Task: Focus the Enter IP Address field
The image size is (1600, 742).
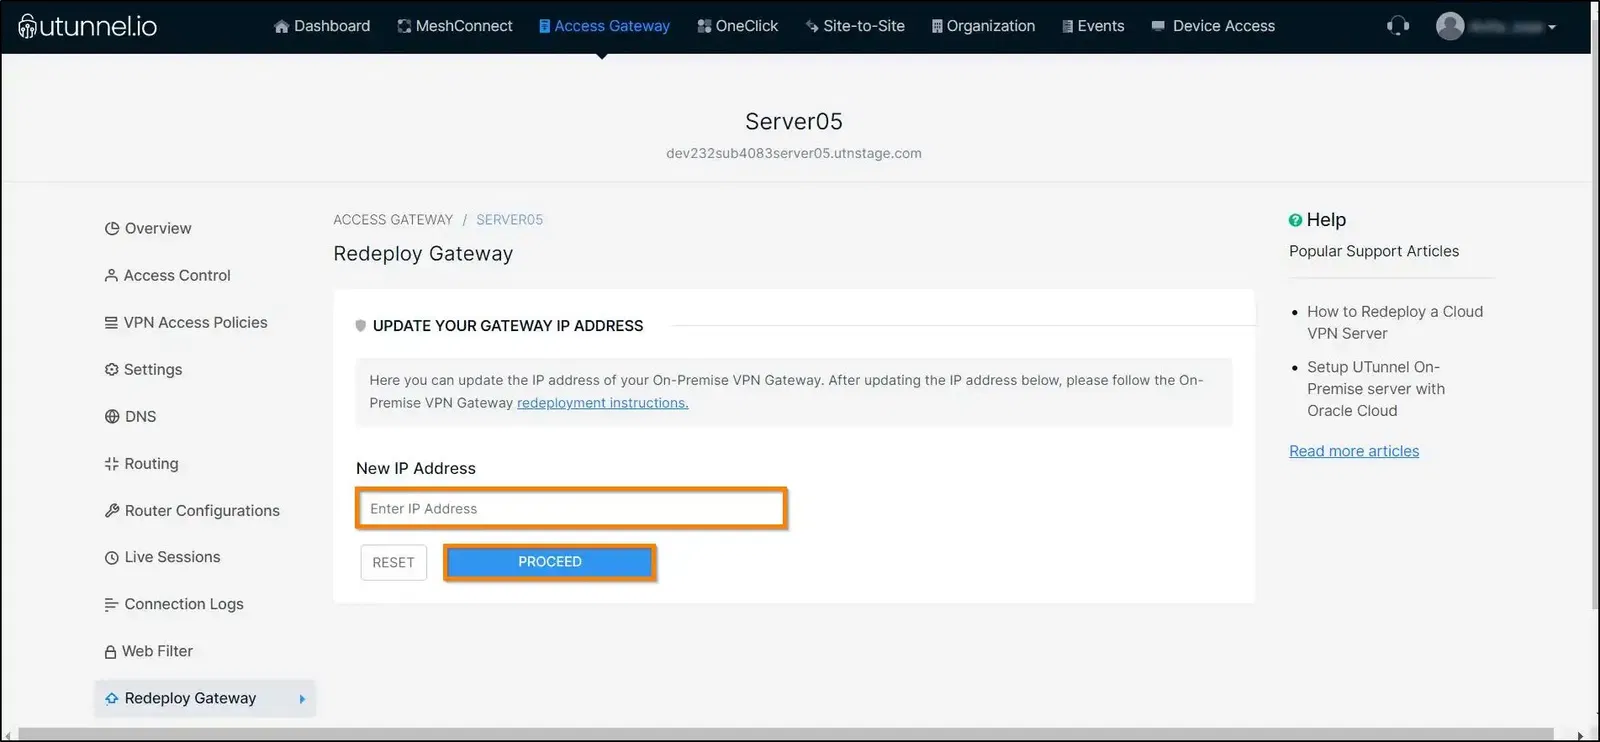Action: pos(571,509)
